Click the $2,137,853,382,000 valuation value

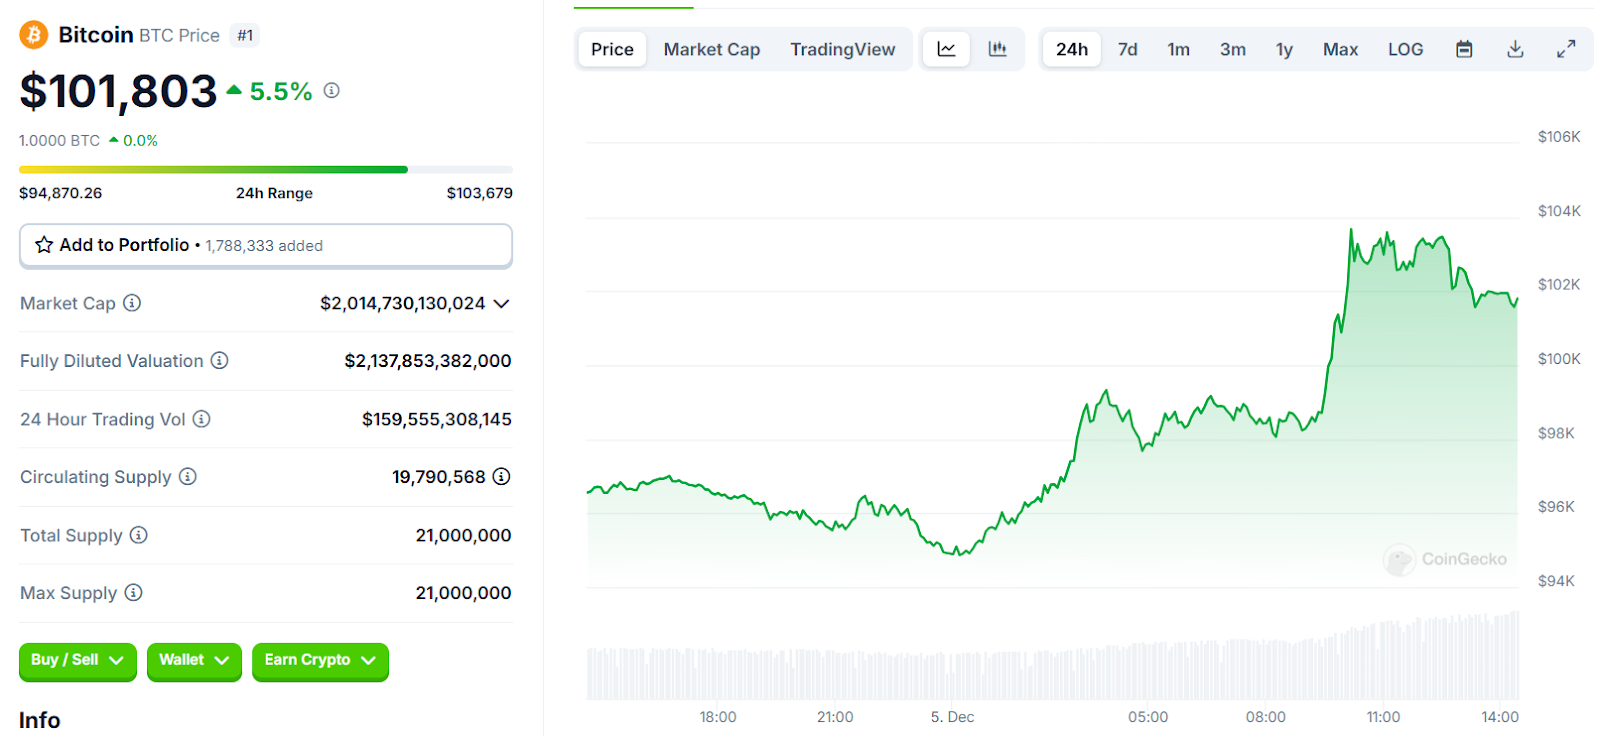point(428,361)
